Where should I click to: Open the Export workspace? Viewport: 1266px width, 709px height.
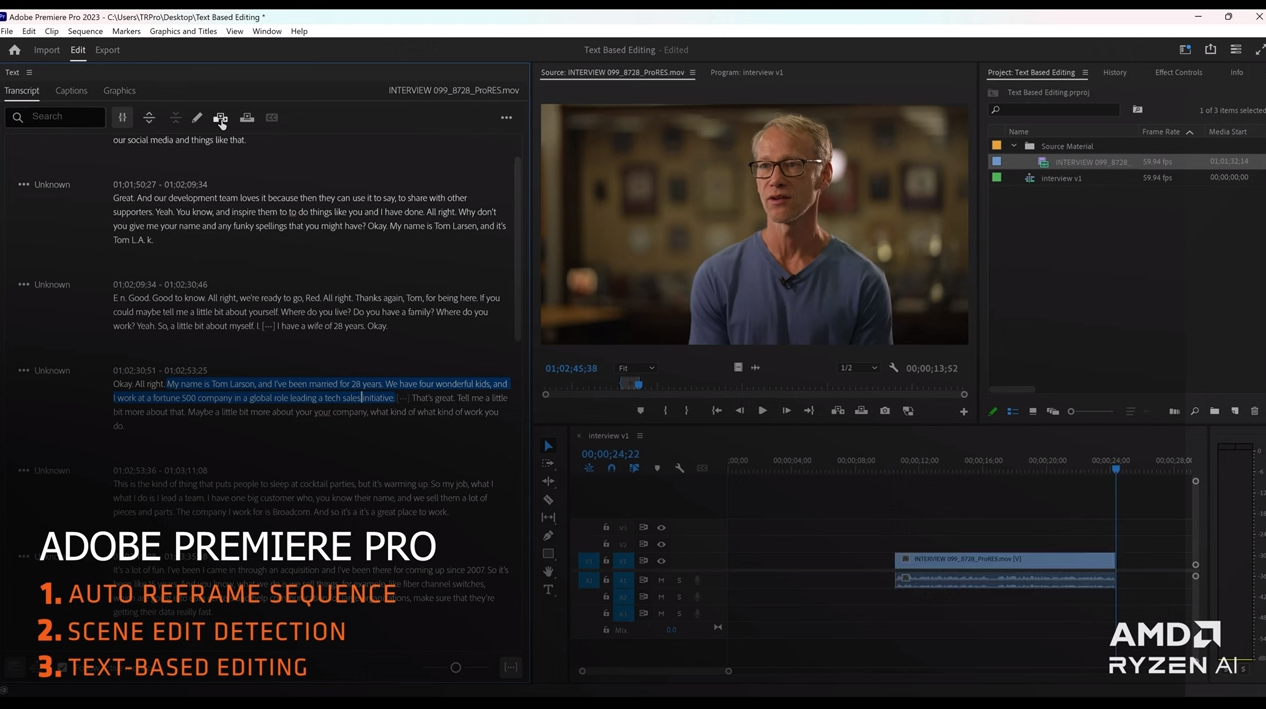click(x=107, y=50)
